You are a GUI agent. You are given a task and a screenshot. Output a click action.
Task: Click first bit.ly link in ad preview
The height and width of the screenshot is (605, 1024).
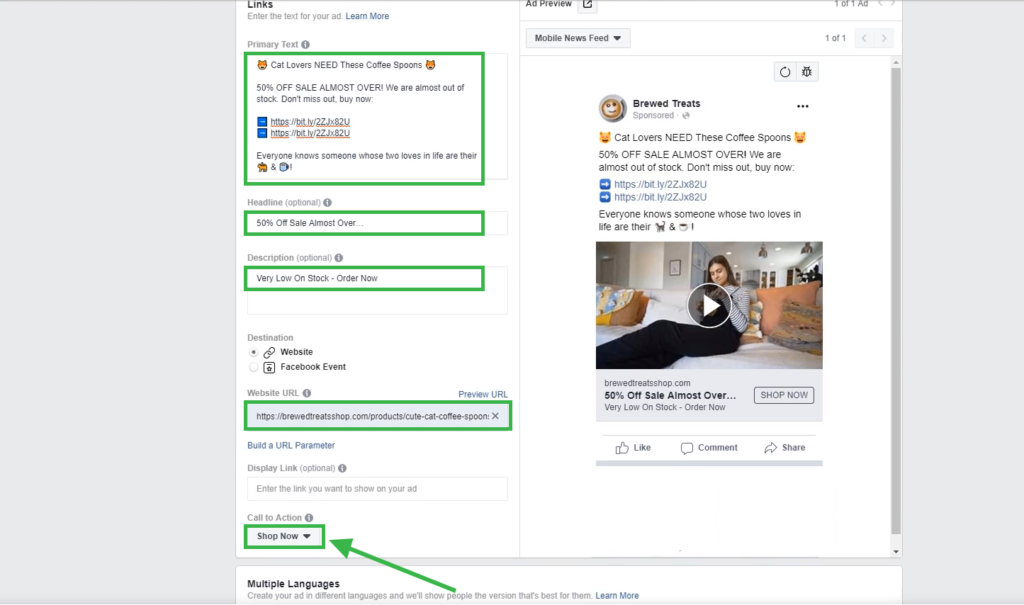coord(660,184)
